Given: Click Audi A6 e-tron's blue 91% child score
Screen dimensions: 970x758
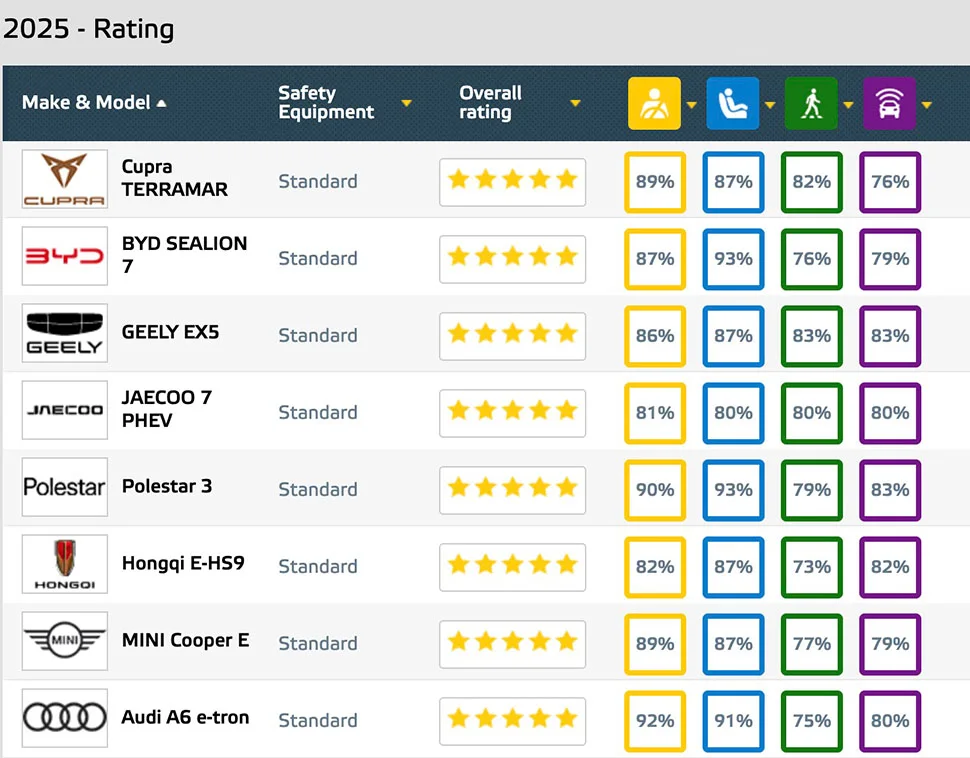Looking at the screenshot, I should click(x=733, y=721).
